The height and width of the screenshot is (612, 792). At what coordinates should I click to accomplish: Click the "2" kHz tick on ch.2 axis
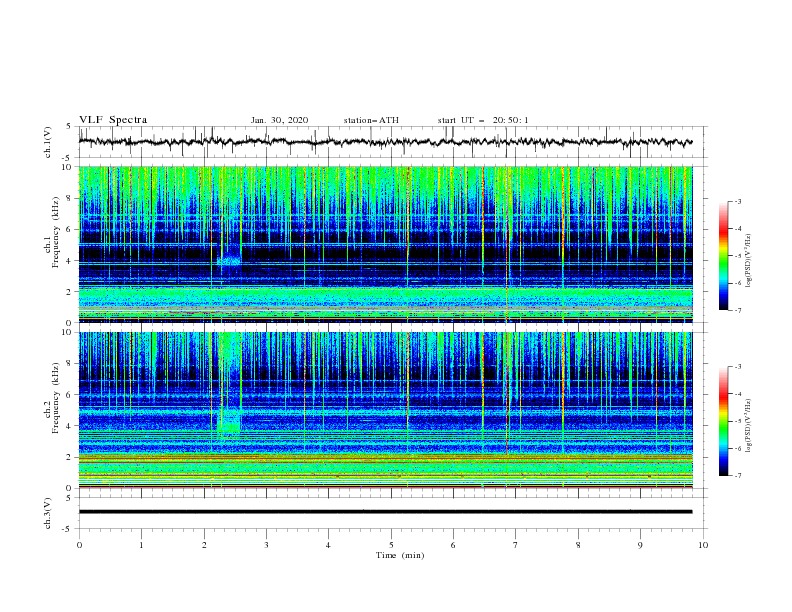[70, 457]
